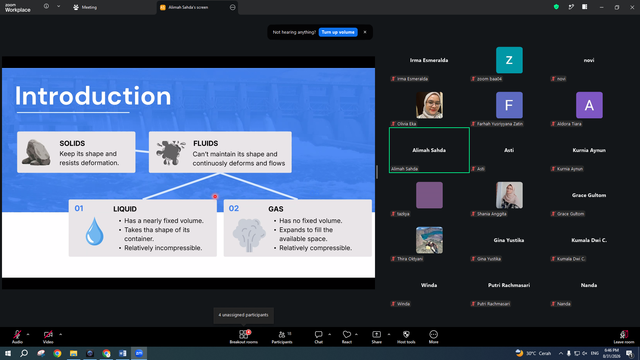
Task: Select the Irma Esmeralda participant tile
Action: (429, 60)
